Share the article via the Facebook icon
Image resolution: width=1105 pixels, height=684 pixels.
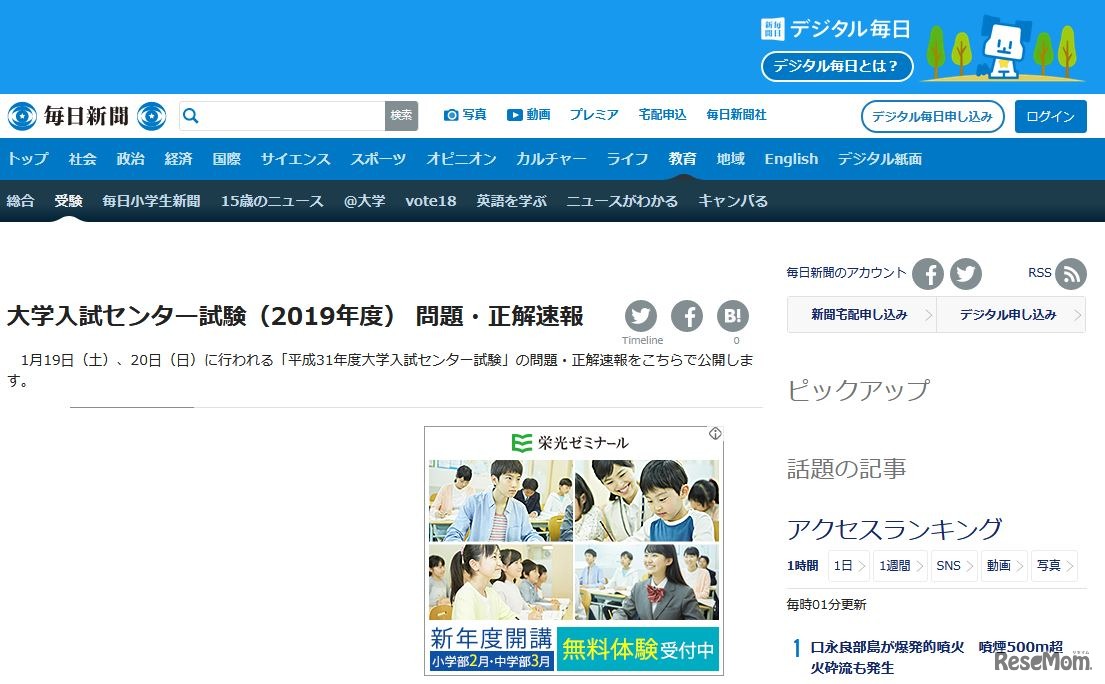687,316
